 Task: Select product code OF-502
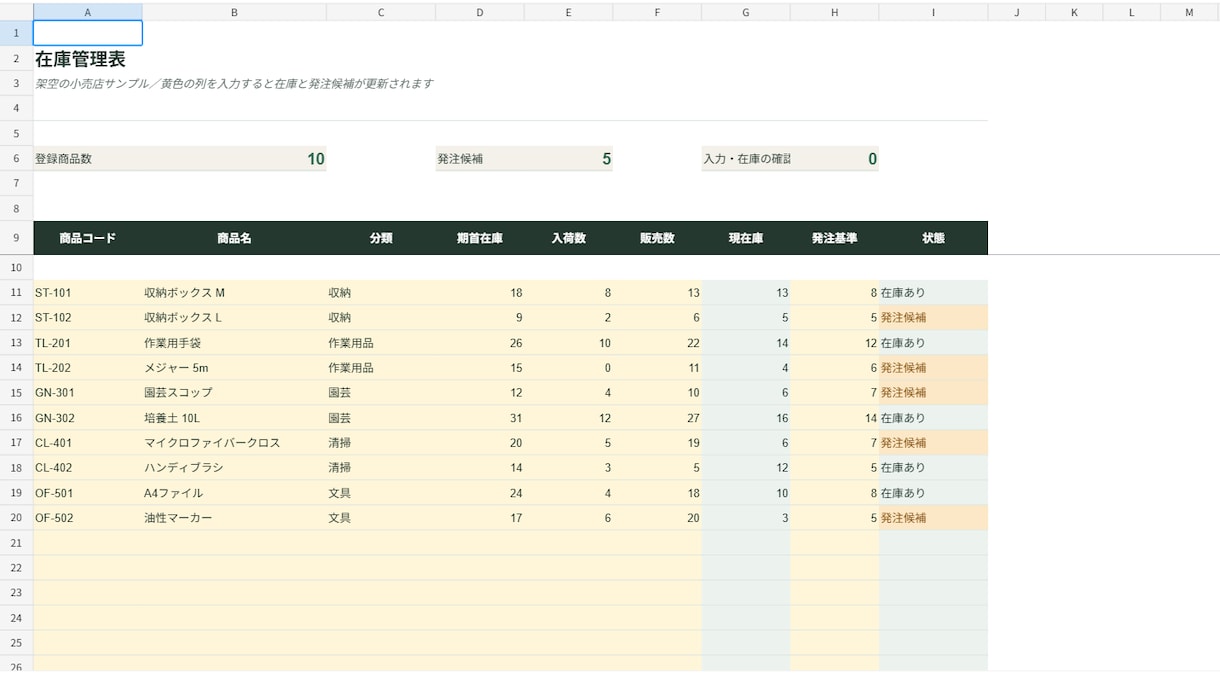pos(88,518)
